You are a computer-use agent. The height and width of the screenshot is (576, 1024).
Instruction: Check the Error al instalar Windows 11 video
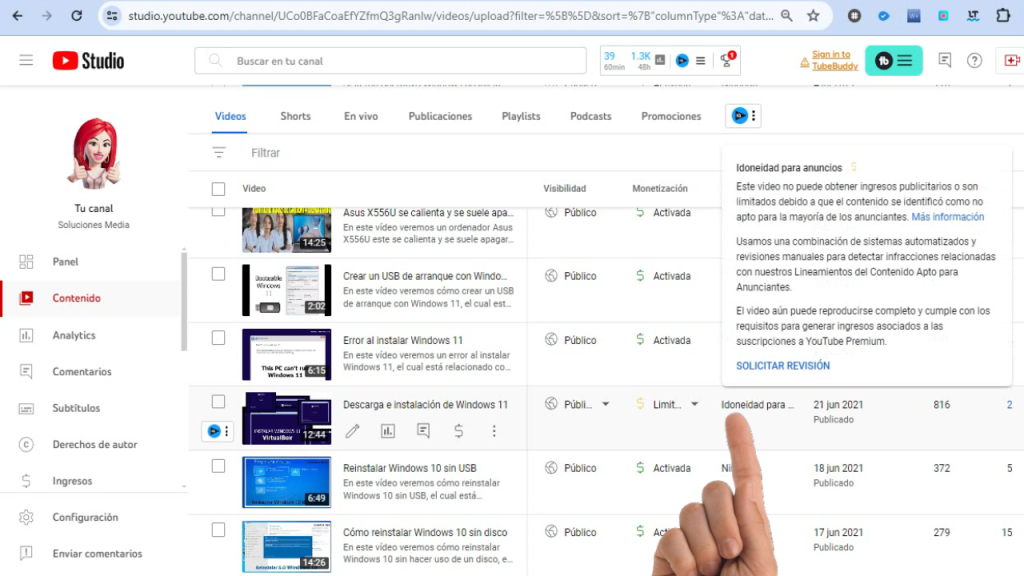[219, 338]
